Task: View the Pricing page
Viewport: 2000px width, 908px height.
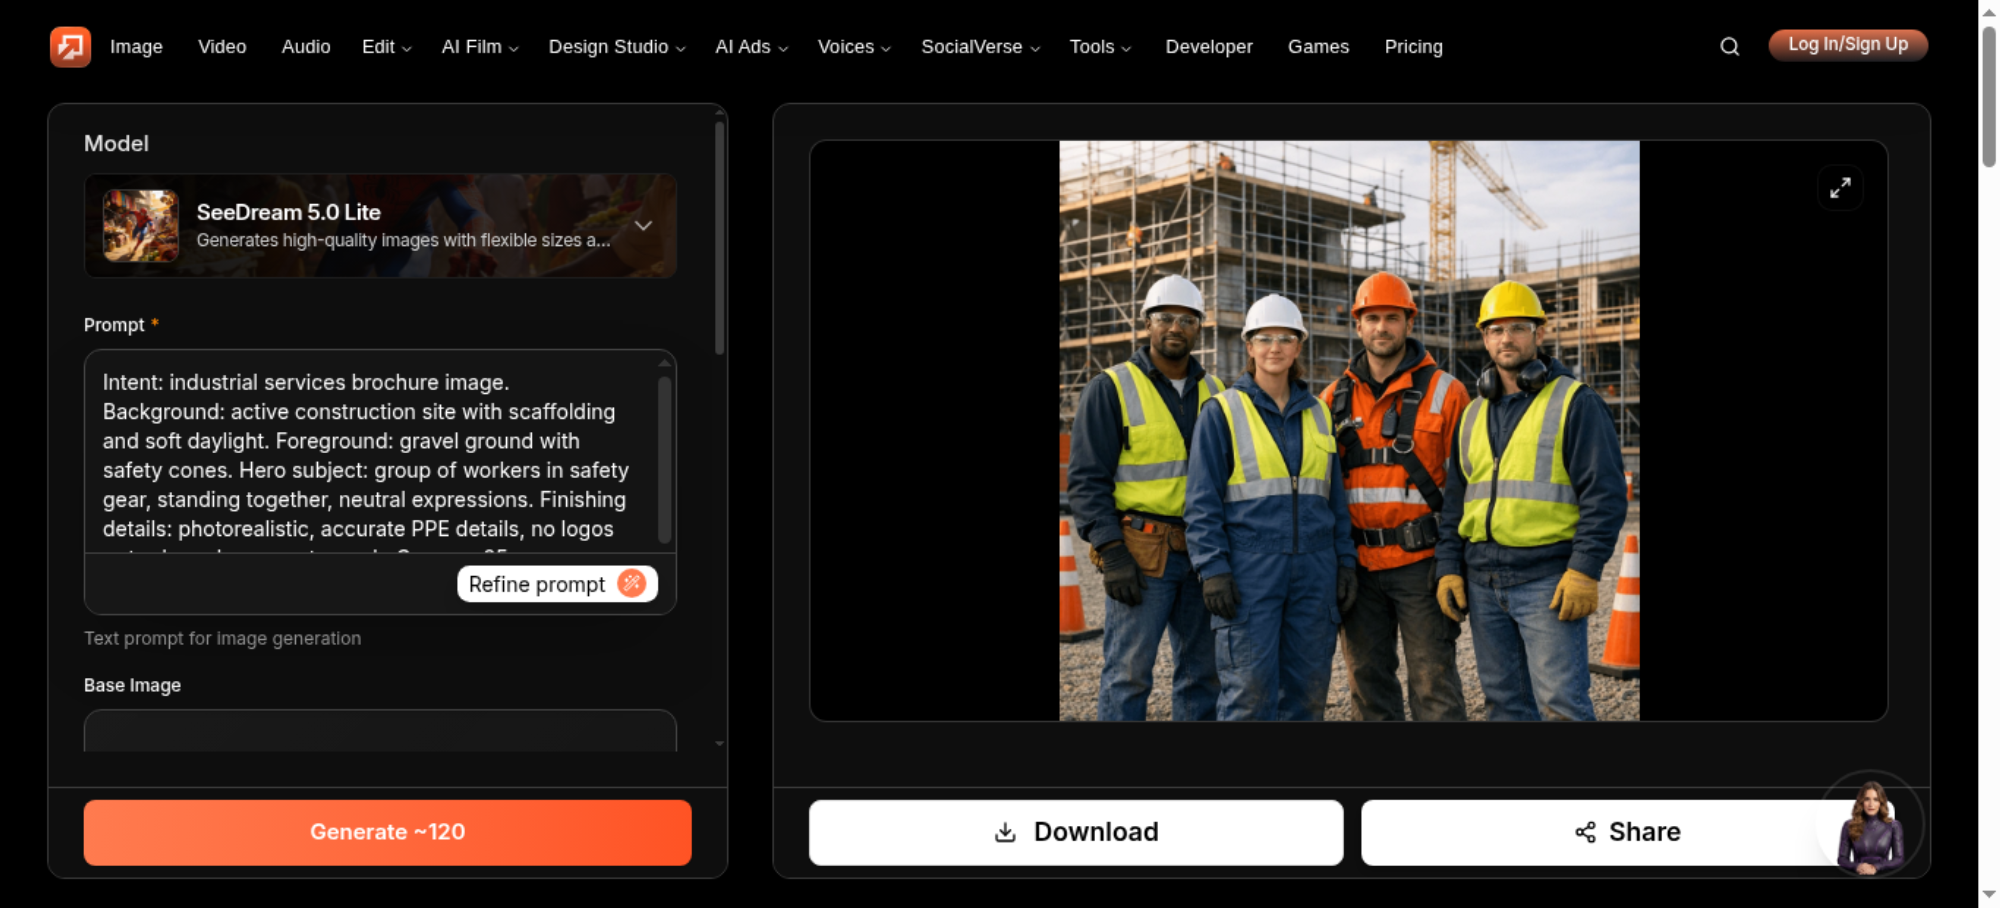Action: coord(1413,46)
